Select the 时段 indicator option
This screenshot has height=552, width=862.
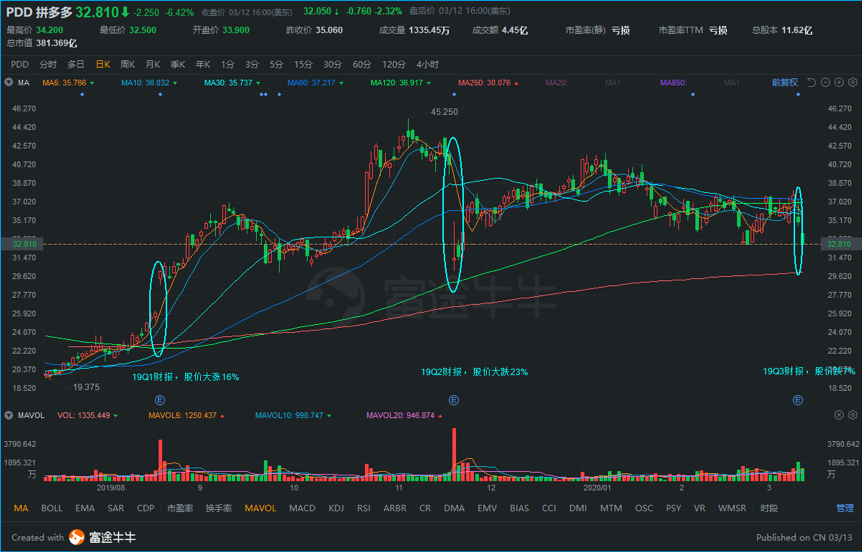(769, 509)
